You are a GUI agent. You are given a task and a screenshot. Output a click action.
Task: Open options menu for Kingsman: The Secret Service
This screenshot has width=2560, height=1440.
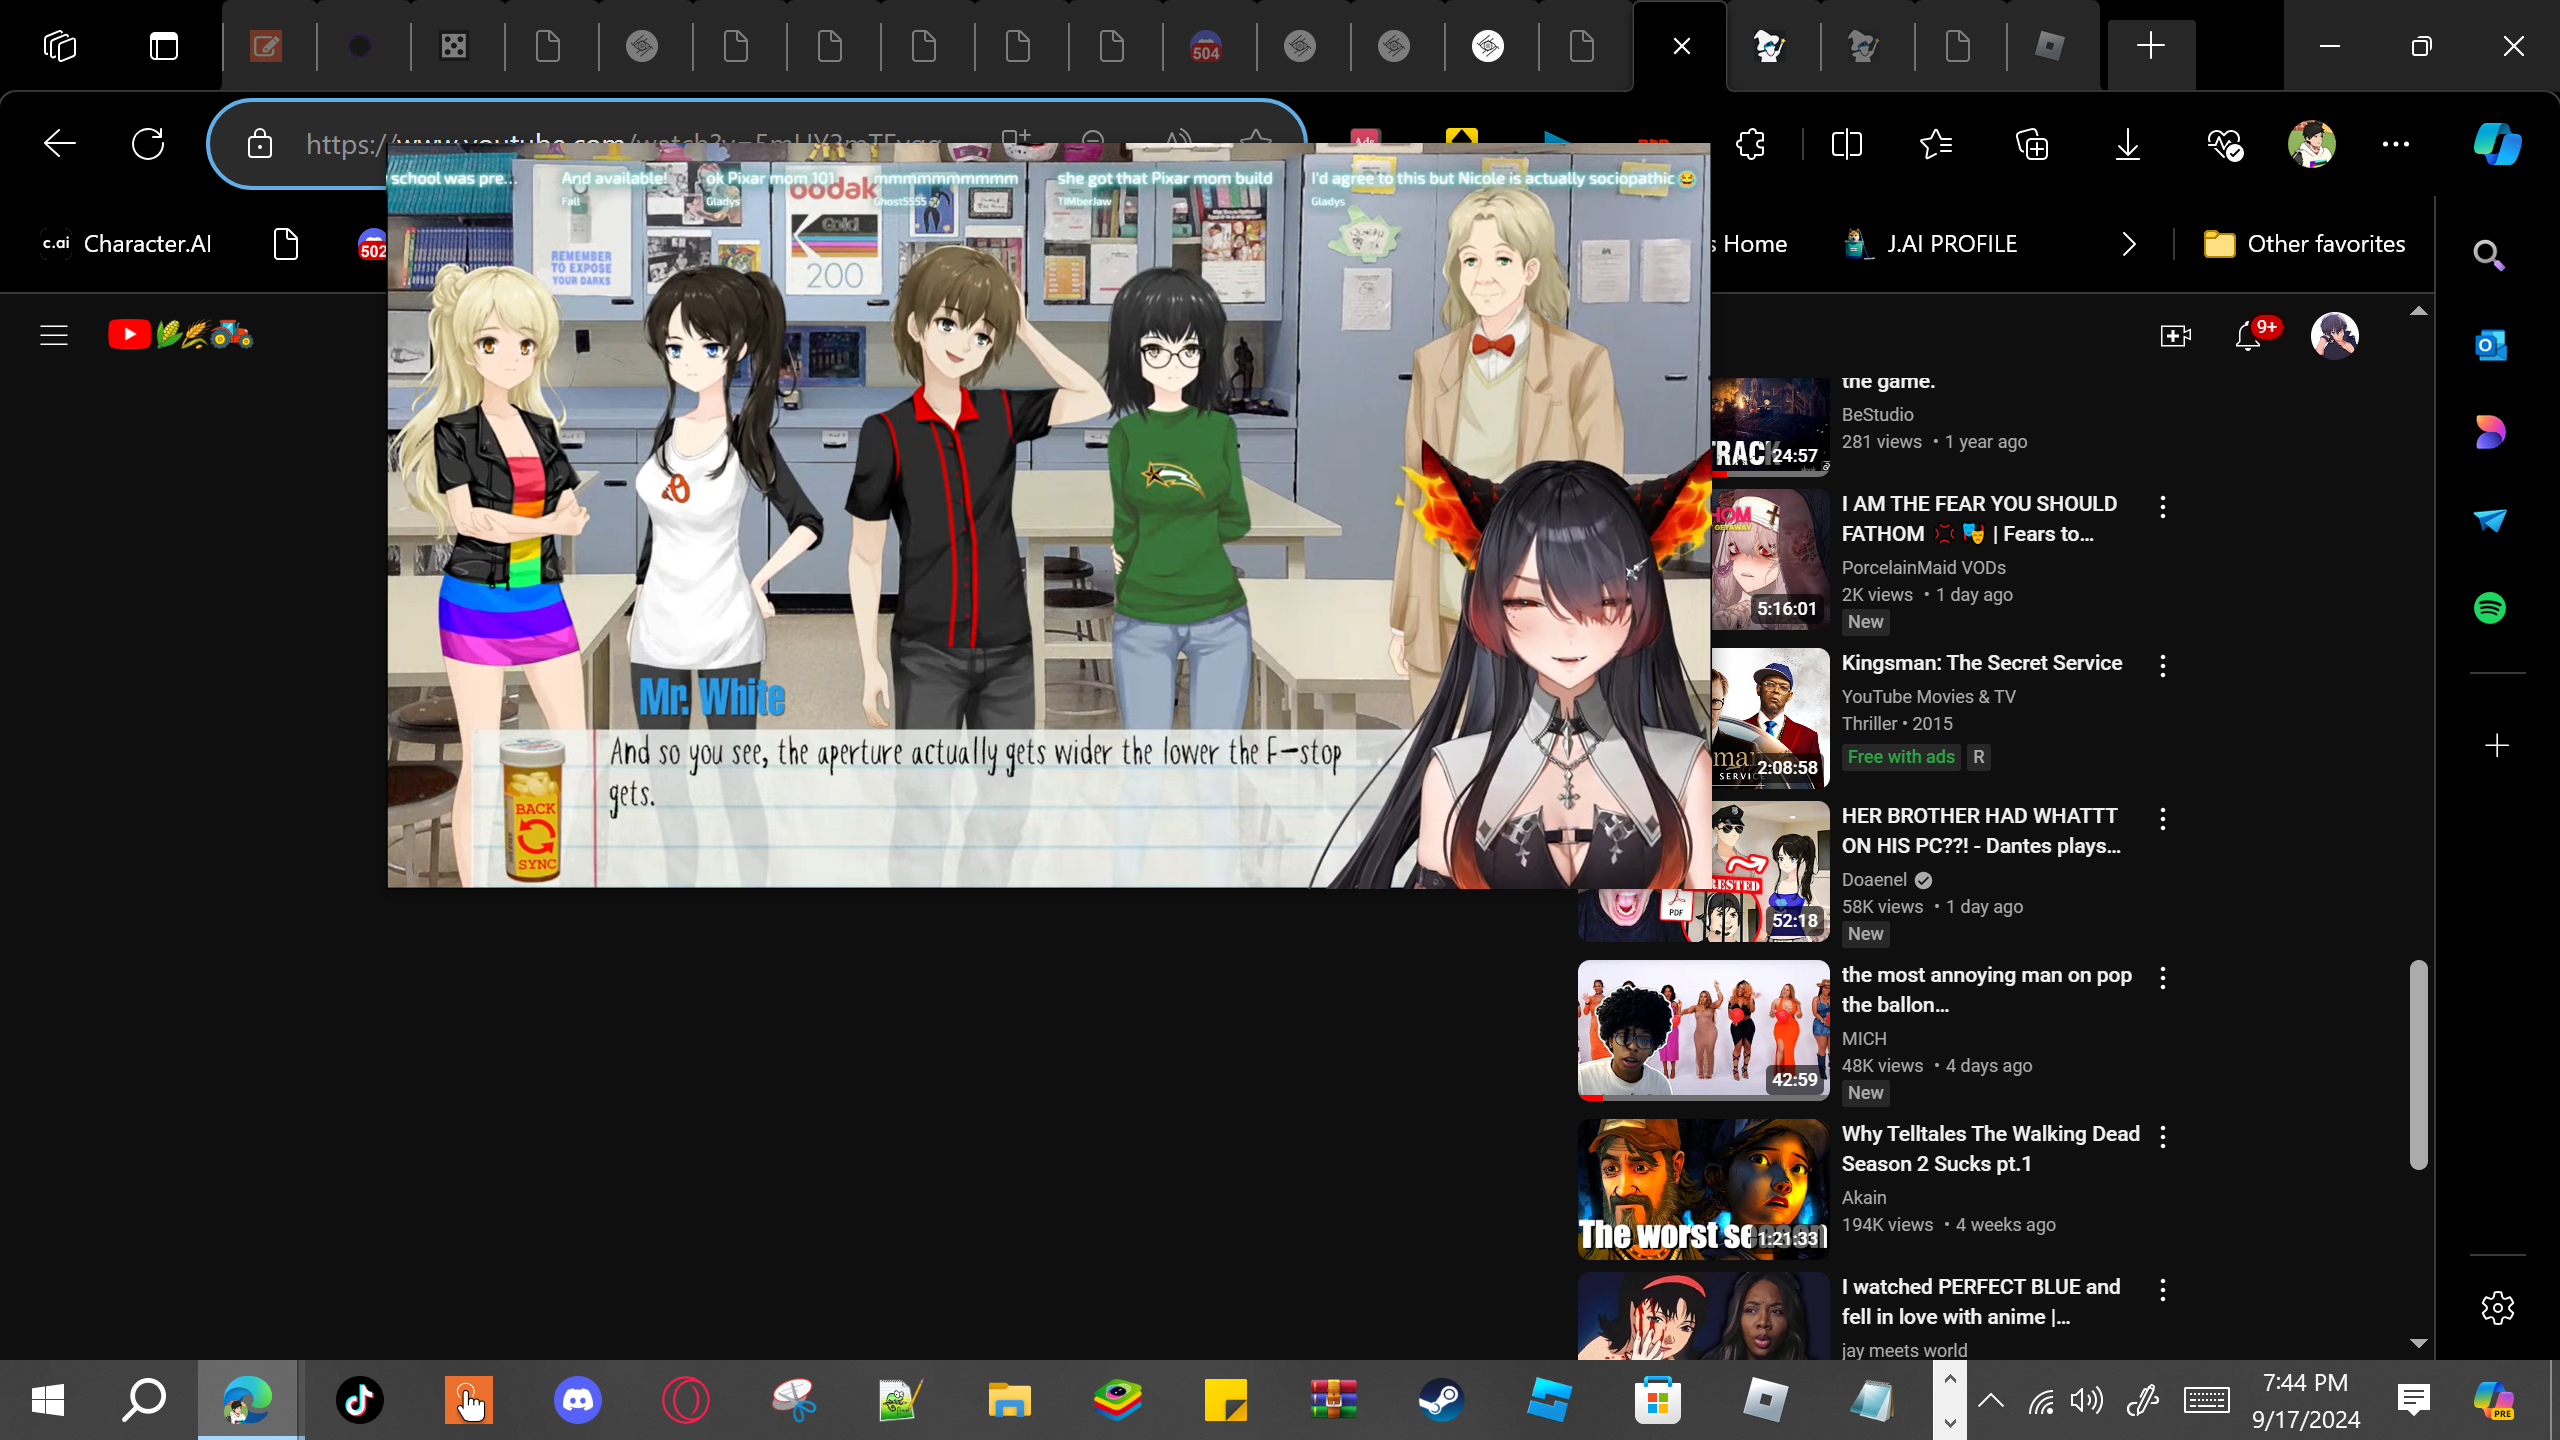tap(2163, 666)
